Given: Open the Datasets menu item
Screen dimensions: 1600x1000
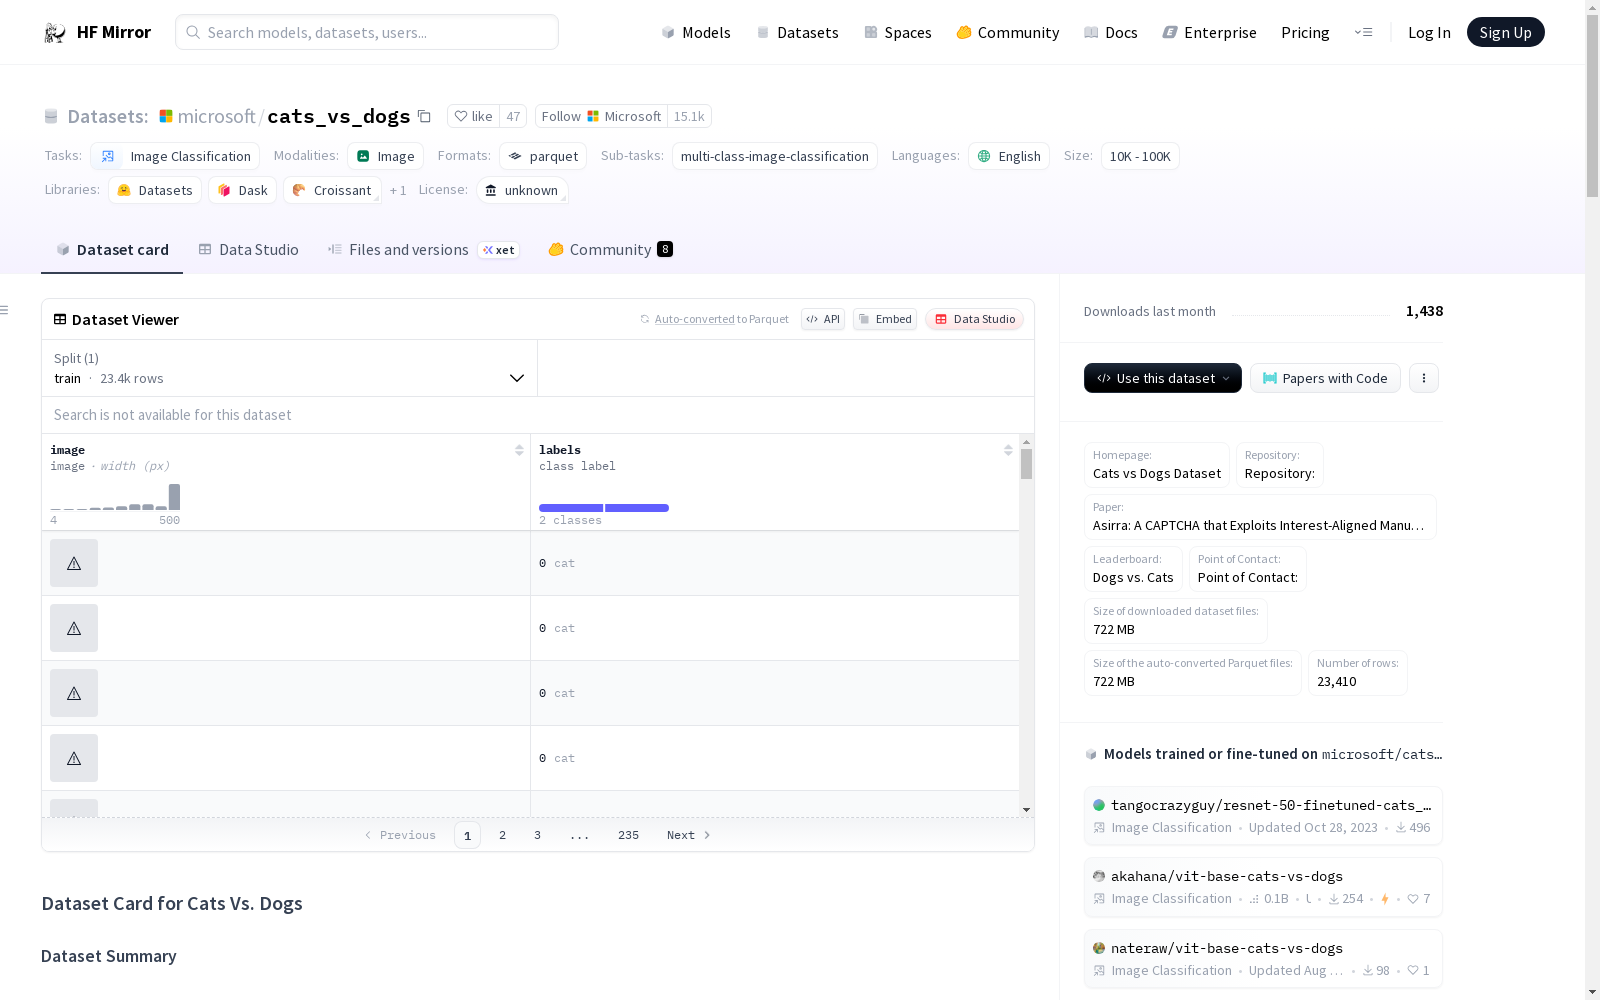Looking at the screenshot, I should [797, 32].
